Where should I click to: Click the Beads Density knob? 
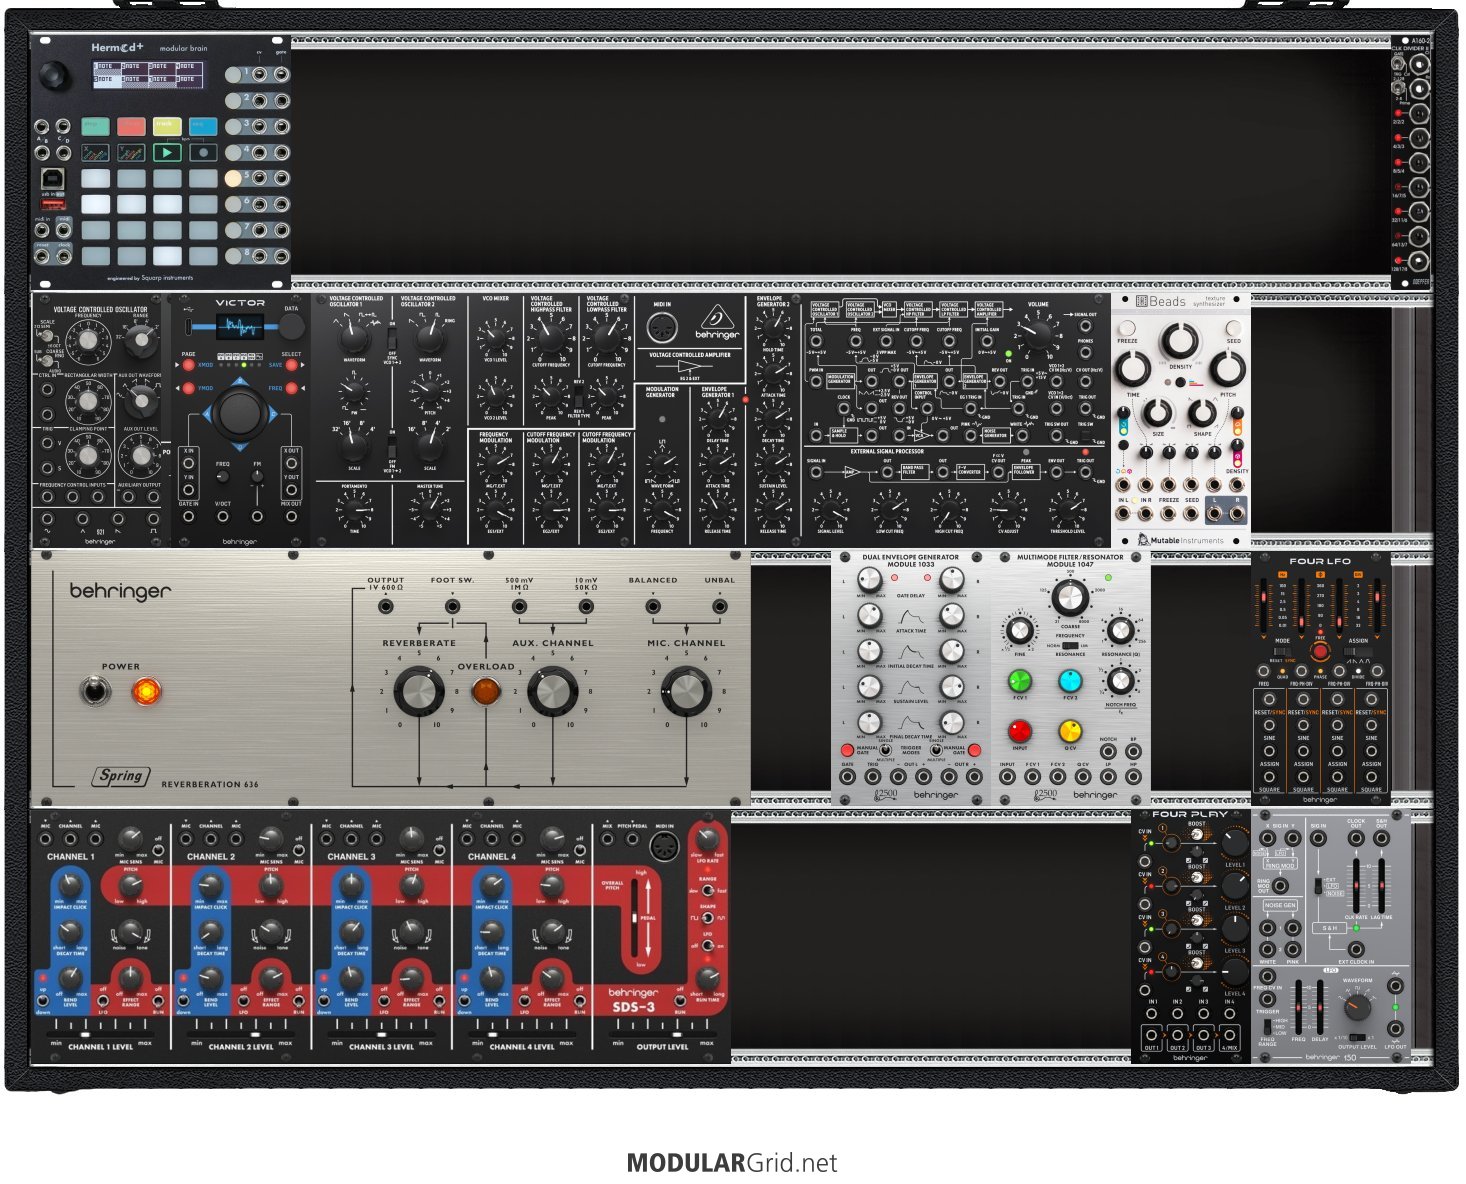1181,342
